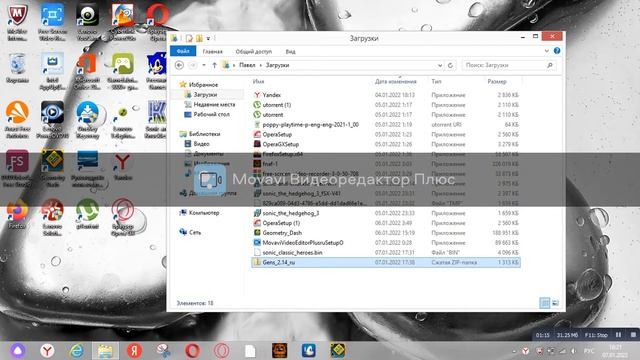Click the purple Alice assistant taskbar icon
This screenshot has width=640, height=360.
18,350
